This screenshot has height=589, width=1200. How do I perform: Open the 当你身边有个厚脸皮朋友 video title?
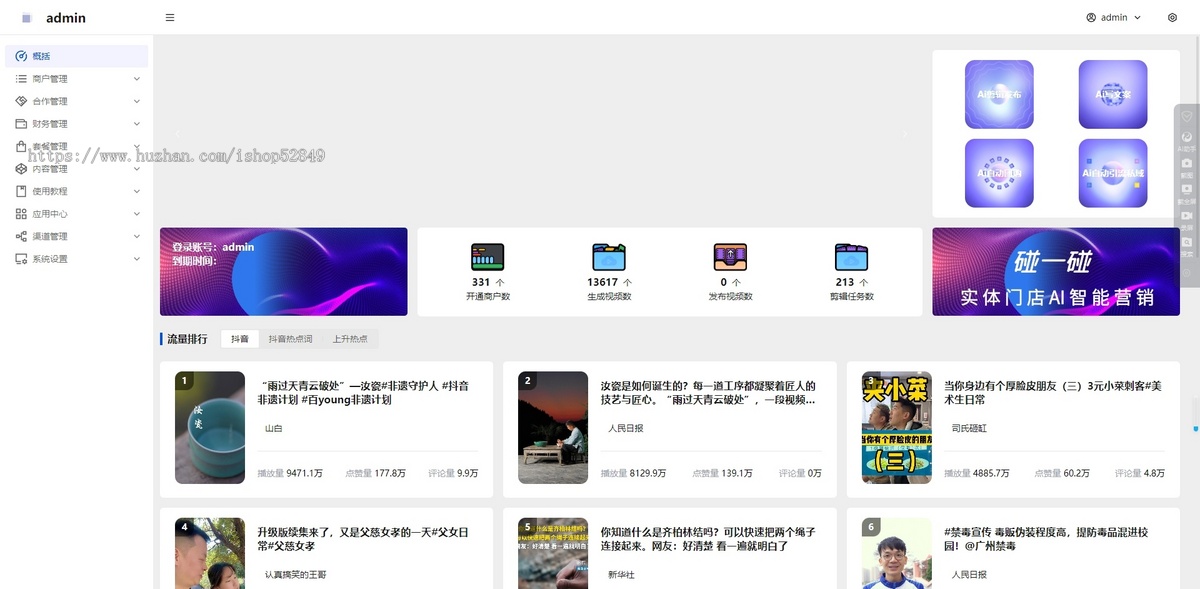point(1053,392)
